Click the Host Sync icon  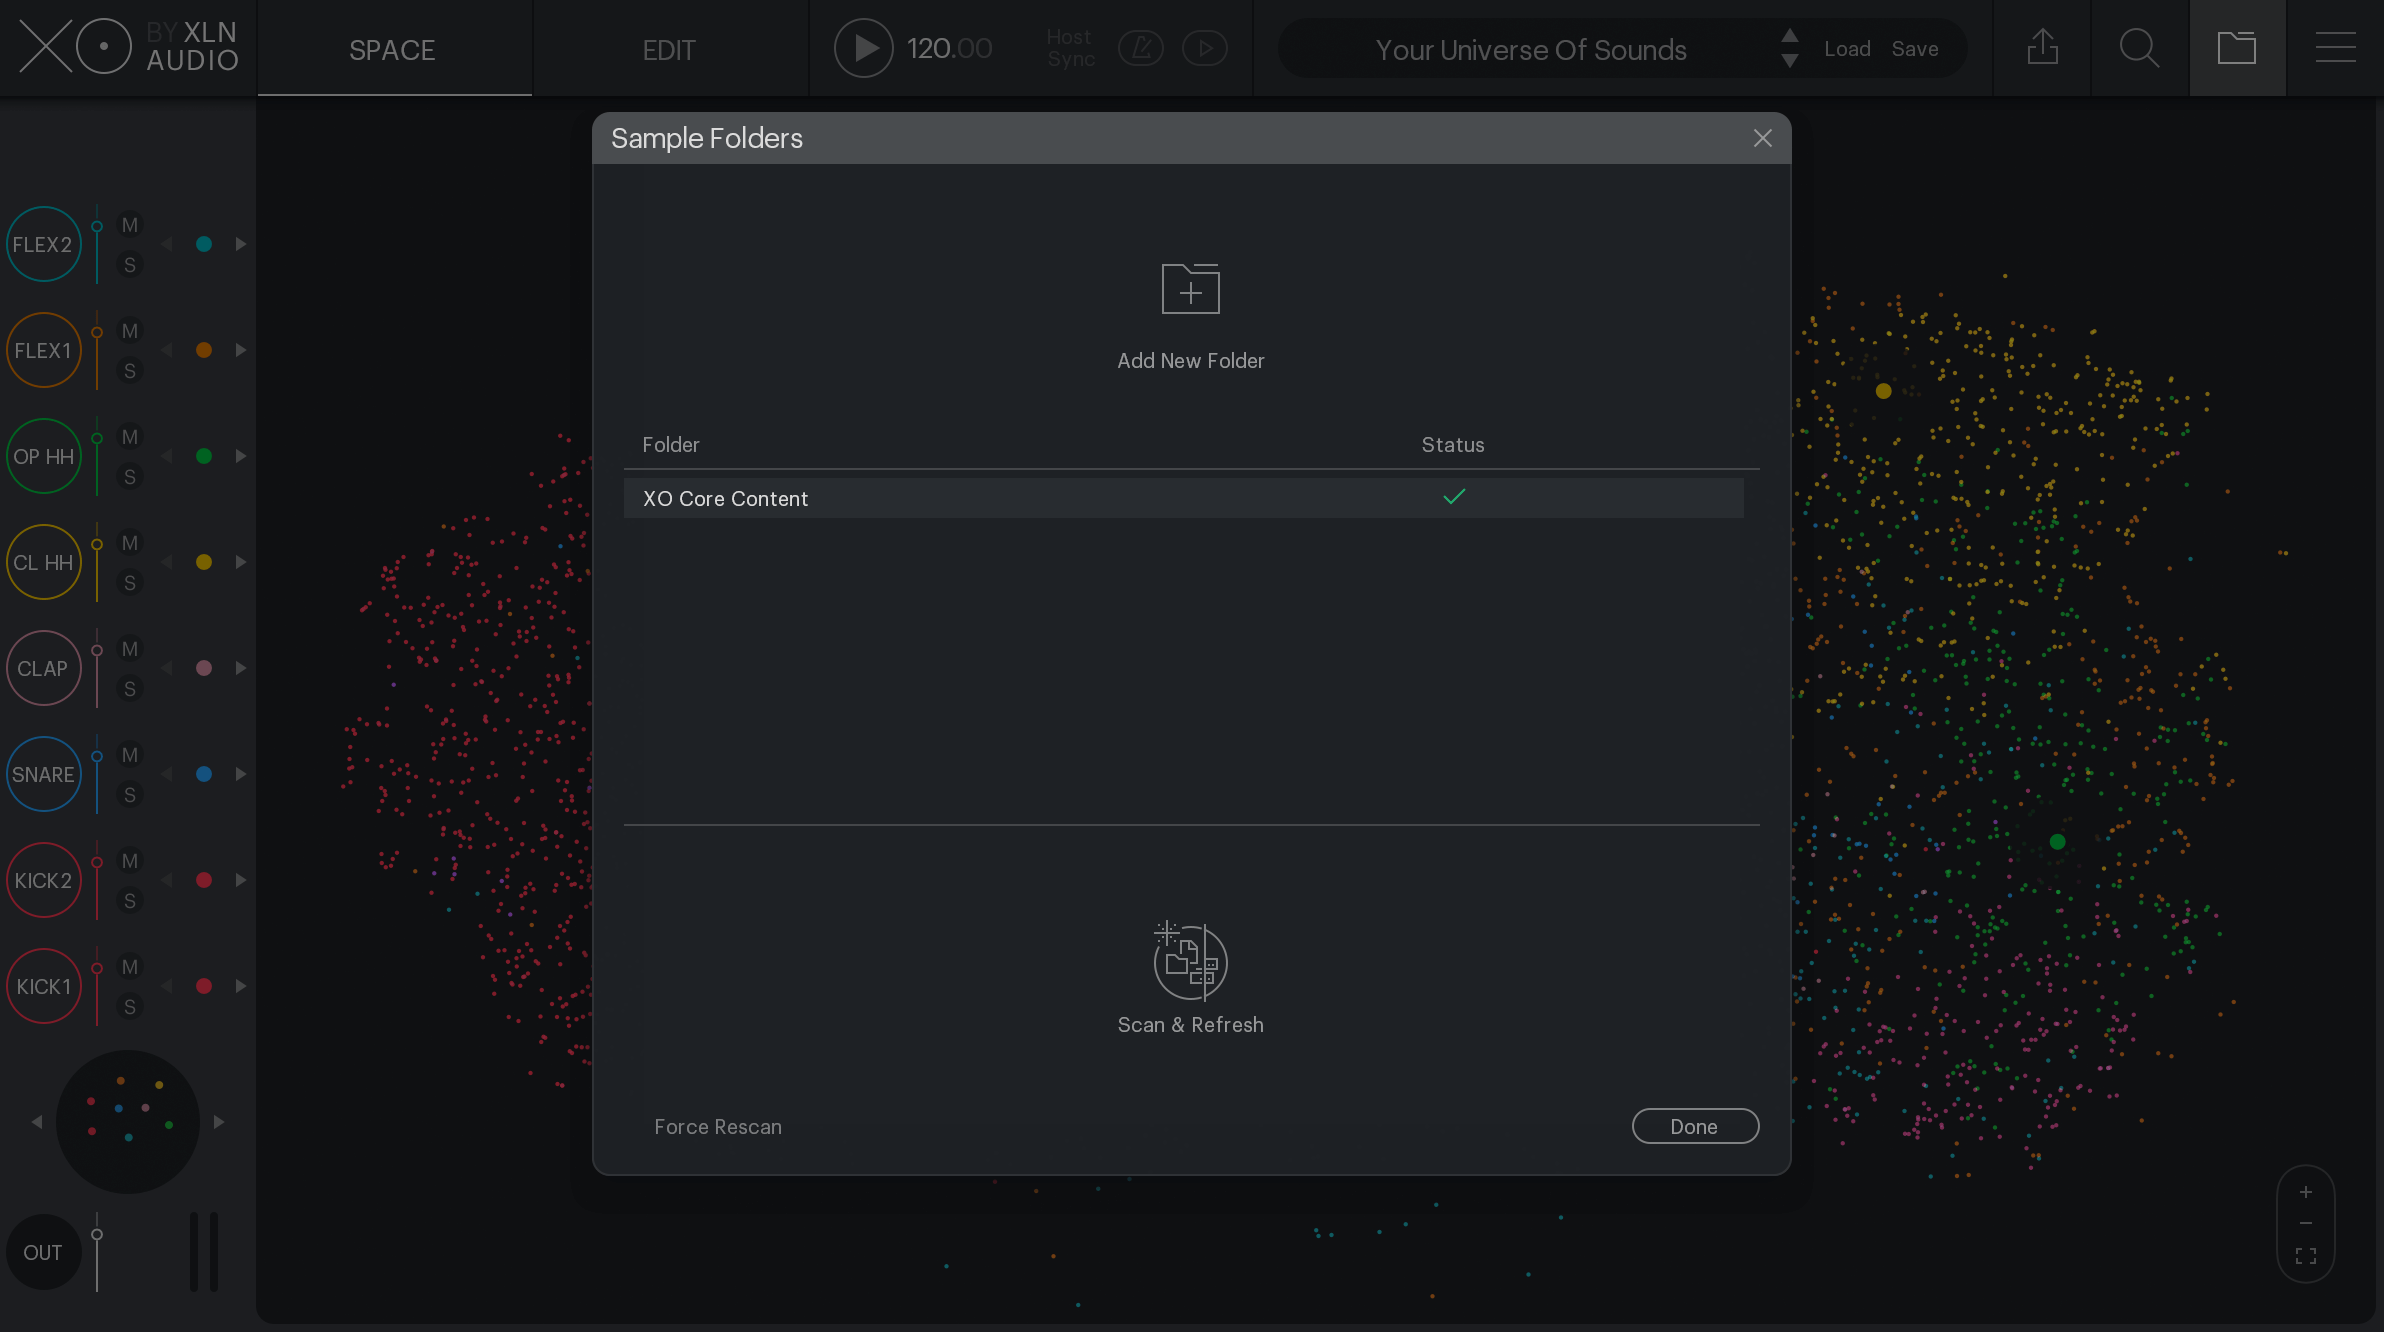point(1141,47)
